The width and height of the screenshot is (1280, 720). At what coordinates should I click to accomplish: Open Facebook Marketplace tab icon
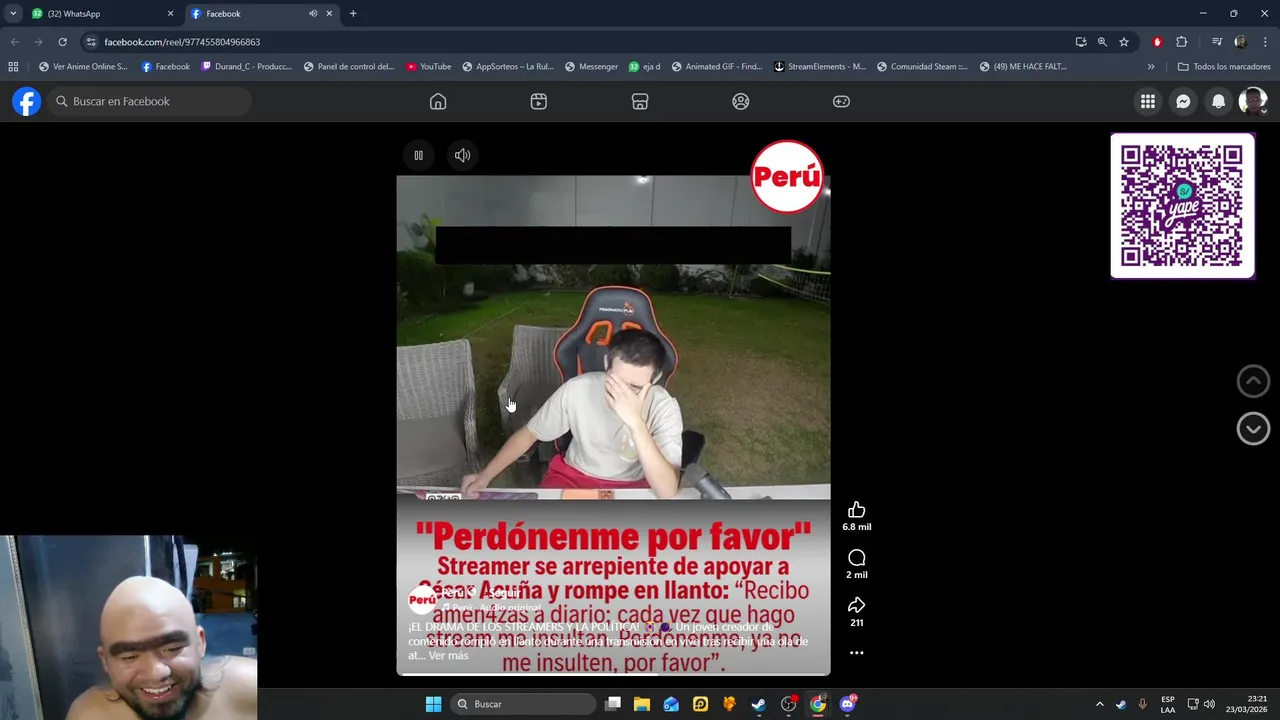click(x=640, y=101)
